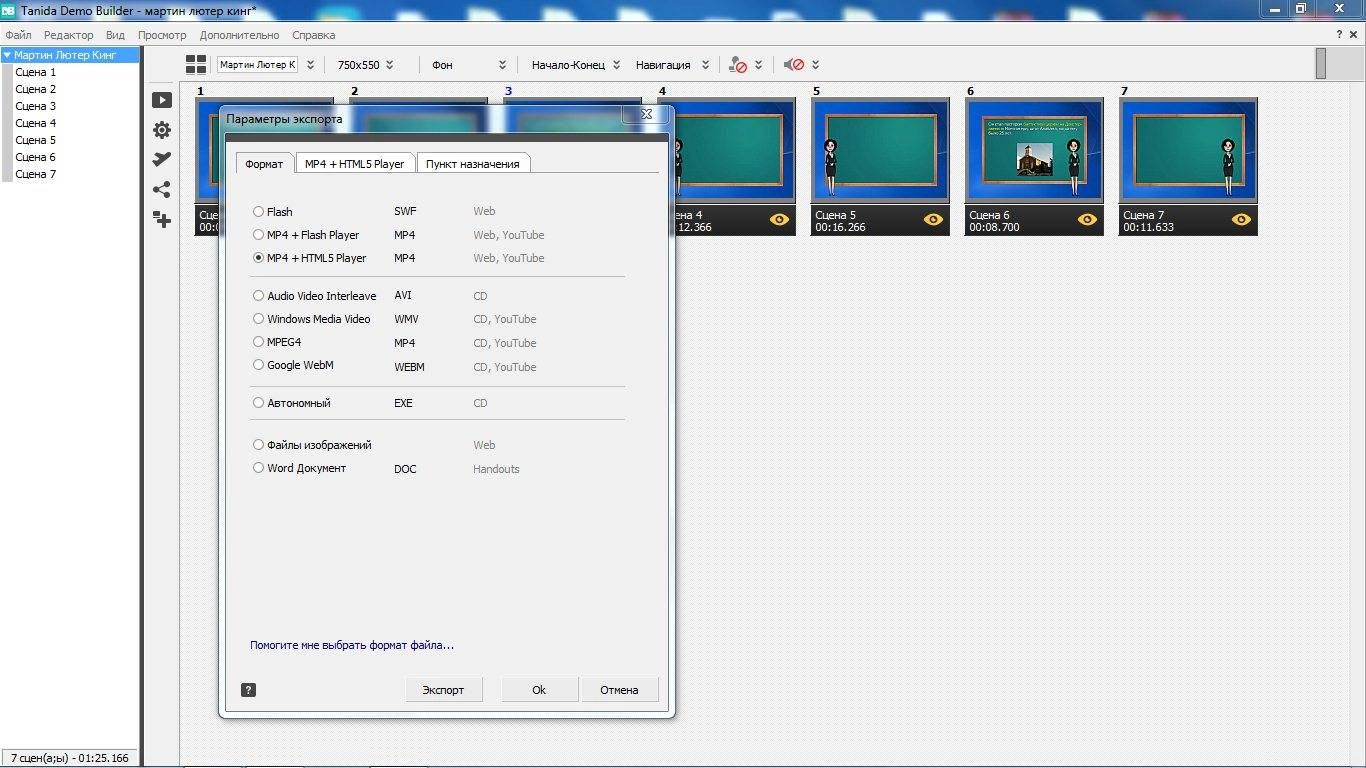Viewport: 1366px width, 768px height.
Task: Click the add scenes plus icon
Action: pos(161,219)
